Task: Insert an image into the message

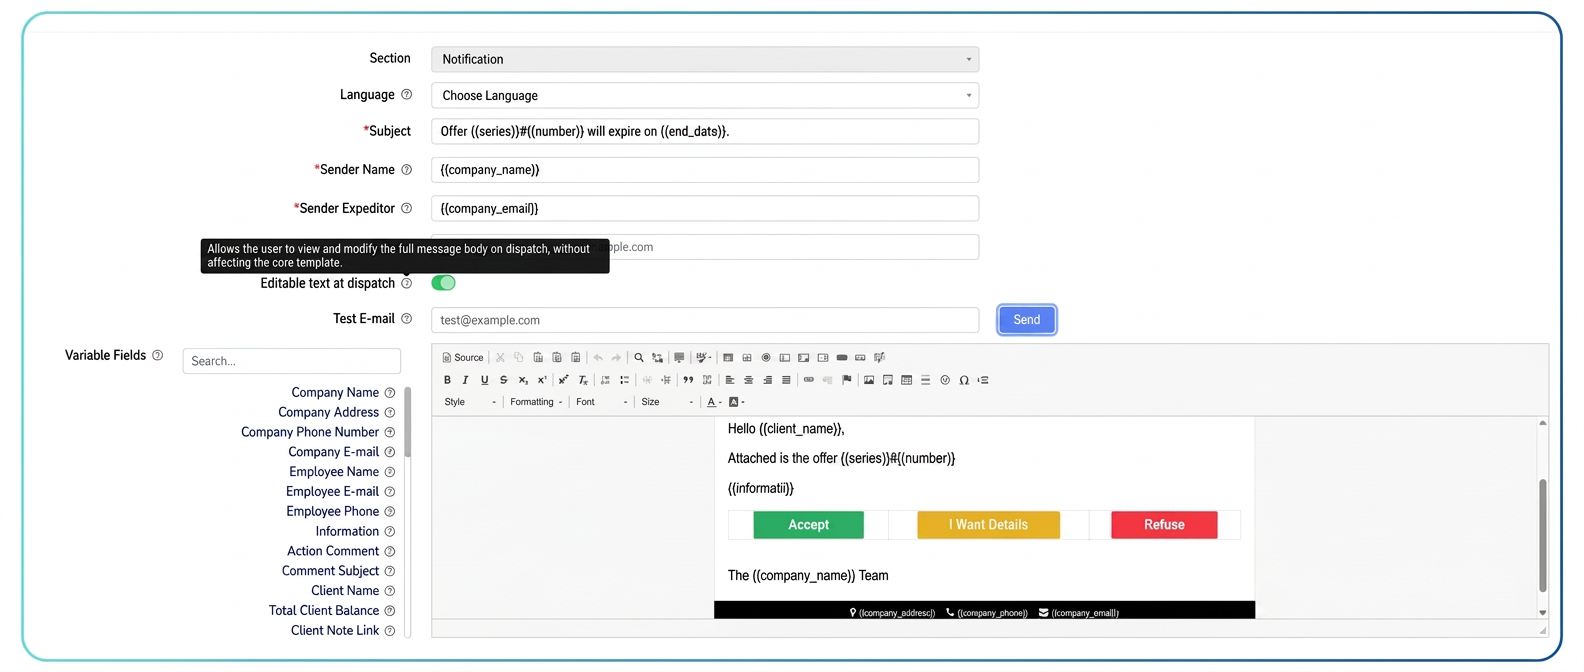Action: coord(869,380)
